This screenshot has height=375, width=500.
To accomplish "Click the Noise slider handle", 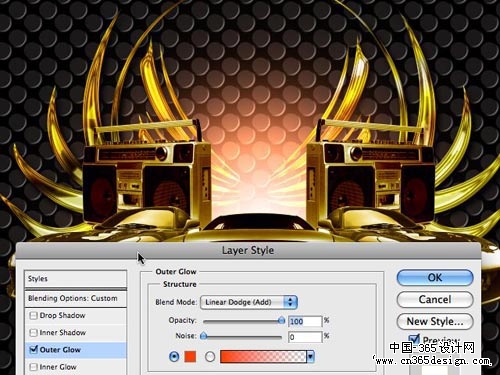I will tap(203, 336).
